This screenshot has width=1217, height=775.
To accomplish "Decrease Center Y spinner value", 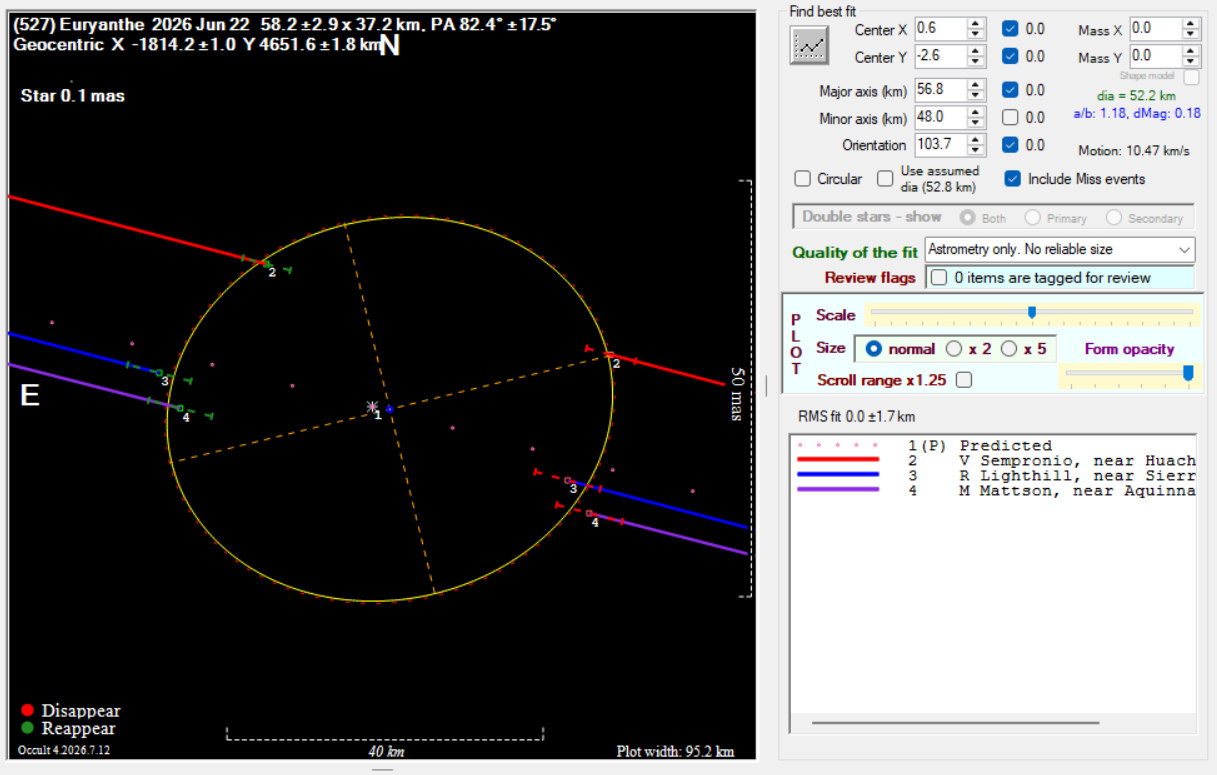I will click(x=976, y=62).
